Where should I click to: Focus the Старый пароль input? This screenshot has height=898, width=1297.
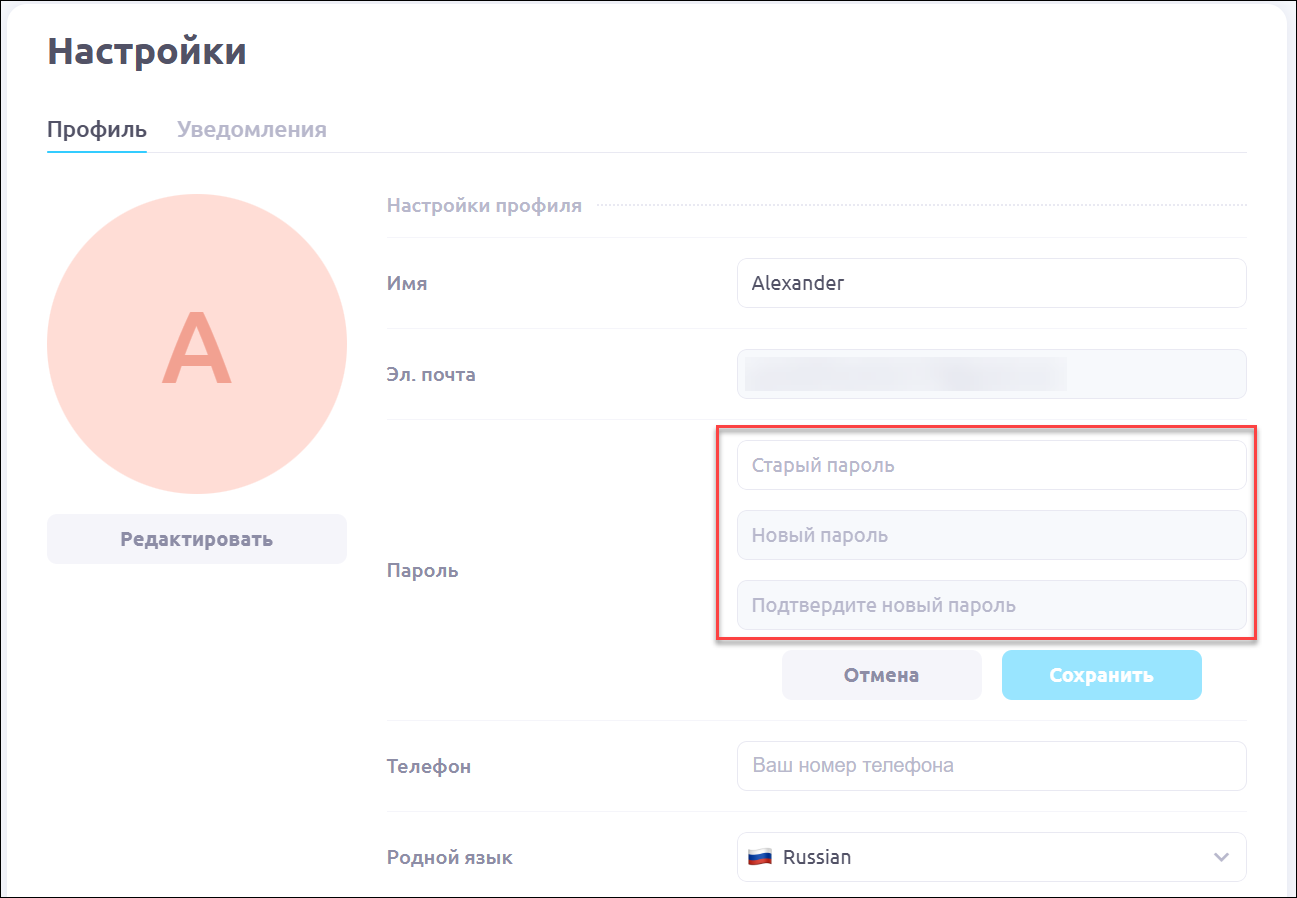point(990,465)
